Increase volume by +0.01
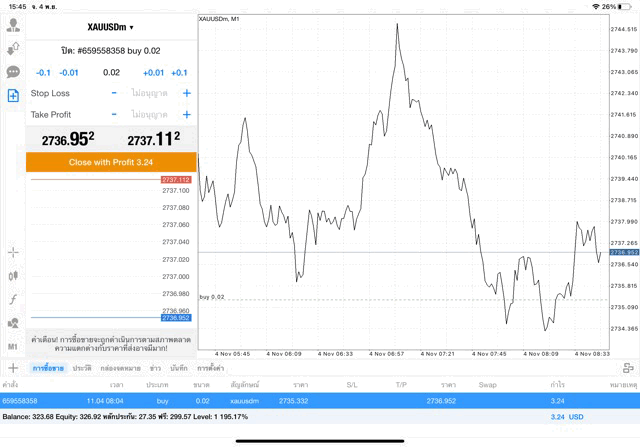Viewport: 640px width, 447px height. 153,73
